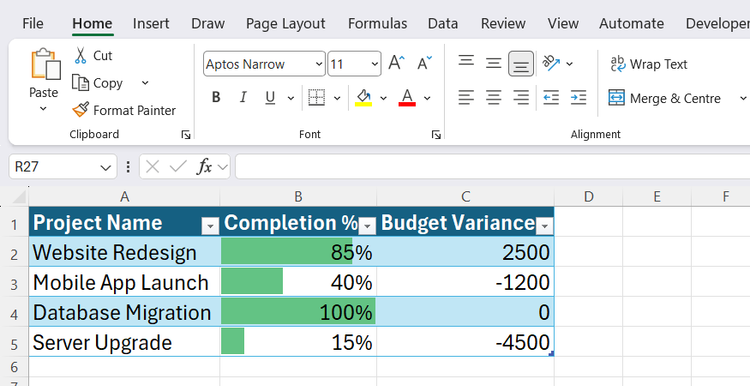Decrease indent icon
Image resolution: width=750 pixels, height=386 pixels.
click(x=551, y=98)
